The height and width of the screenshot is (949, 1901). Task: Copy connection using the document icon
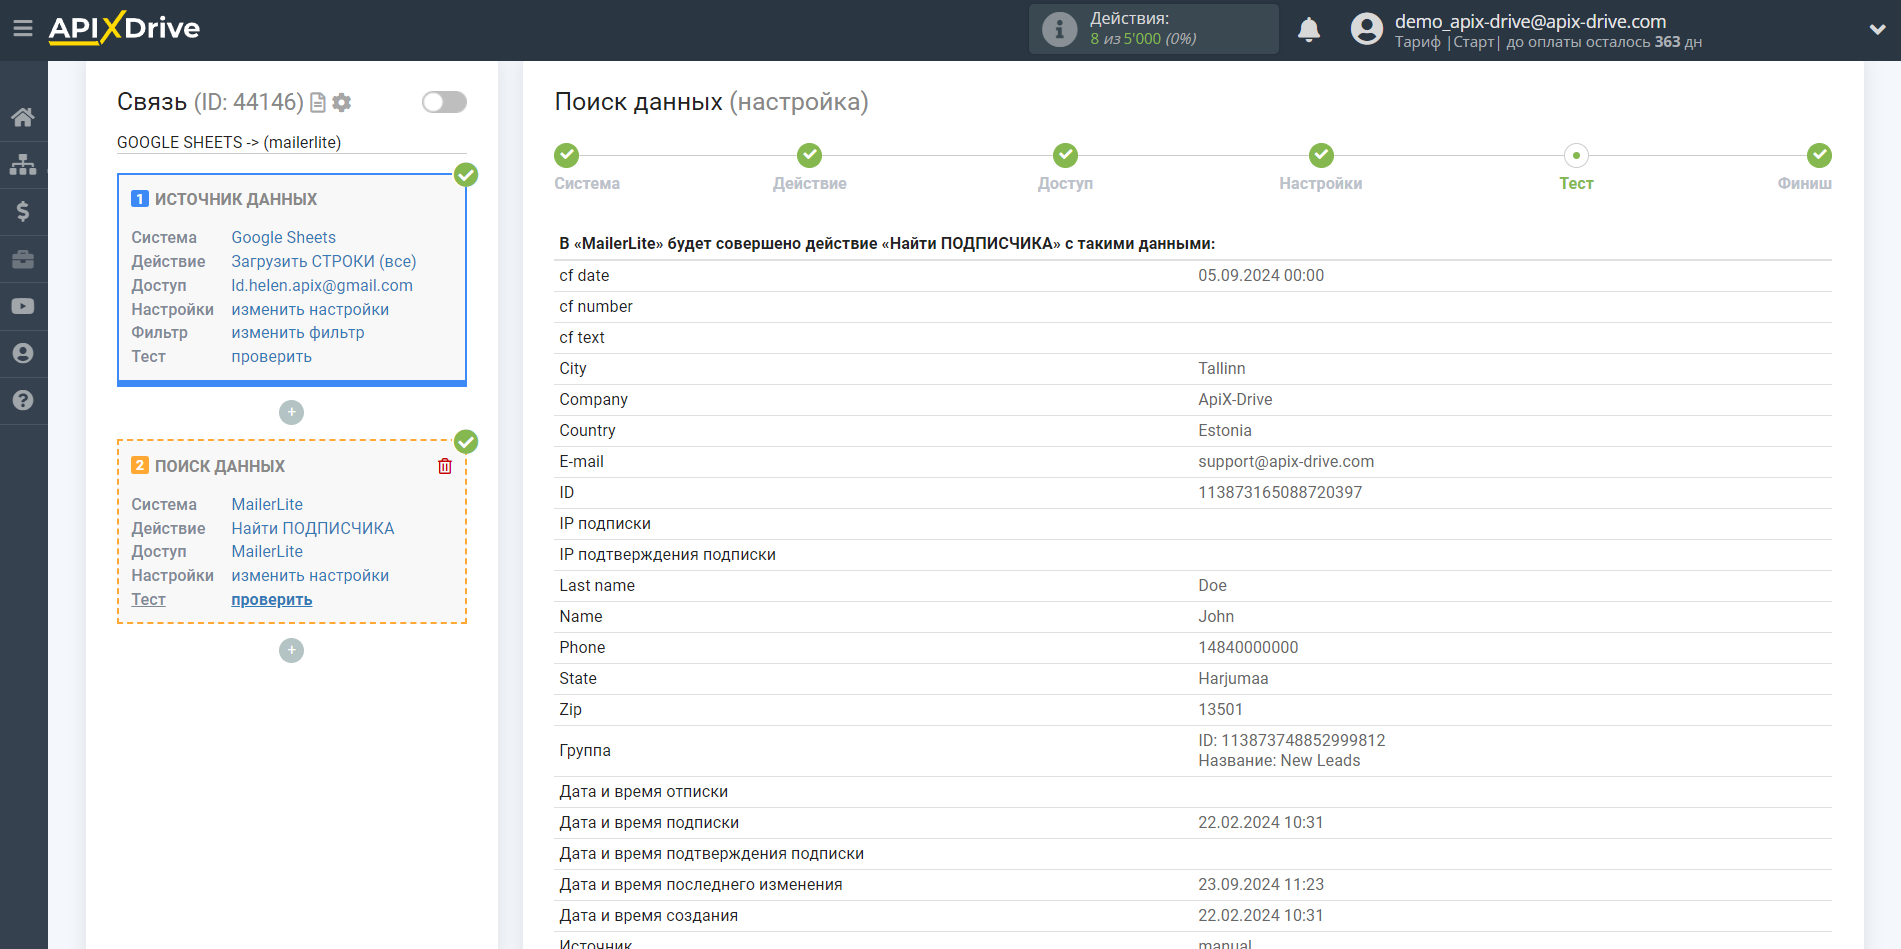[x=318, y=102]
